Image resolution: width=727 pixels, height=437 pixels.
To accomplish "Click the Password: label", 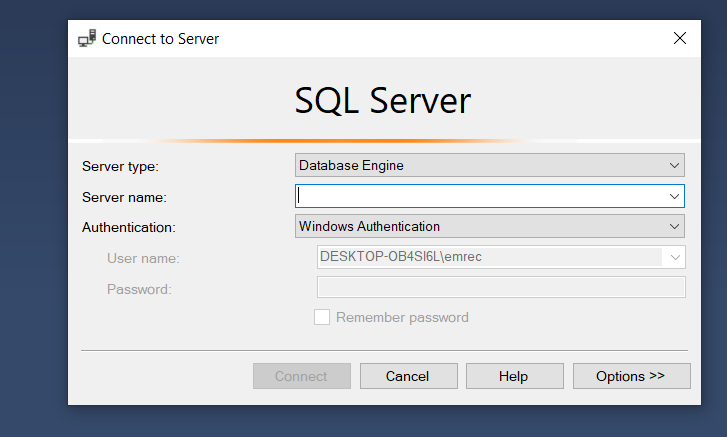I will pyautogui.click(x=139, y=289).
